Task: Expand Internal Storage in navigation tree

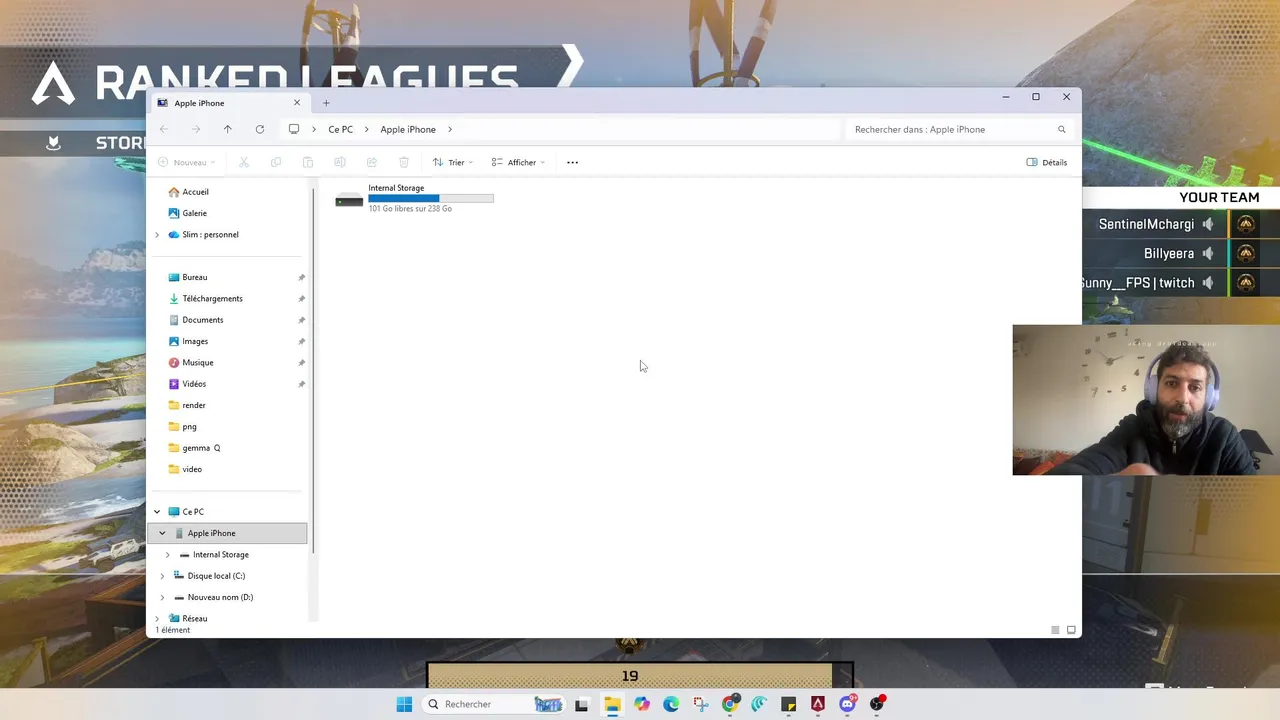Action: [x=167, y=555]
